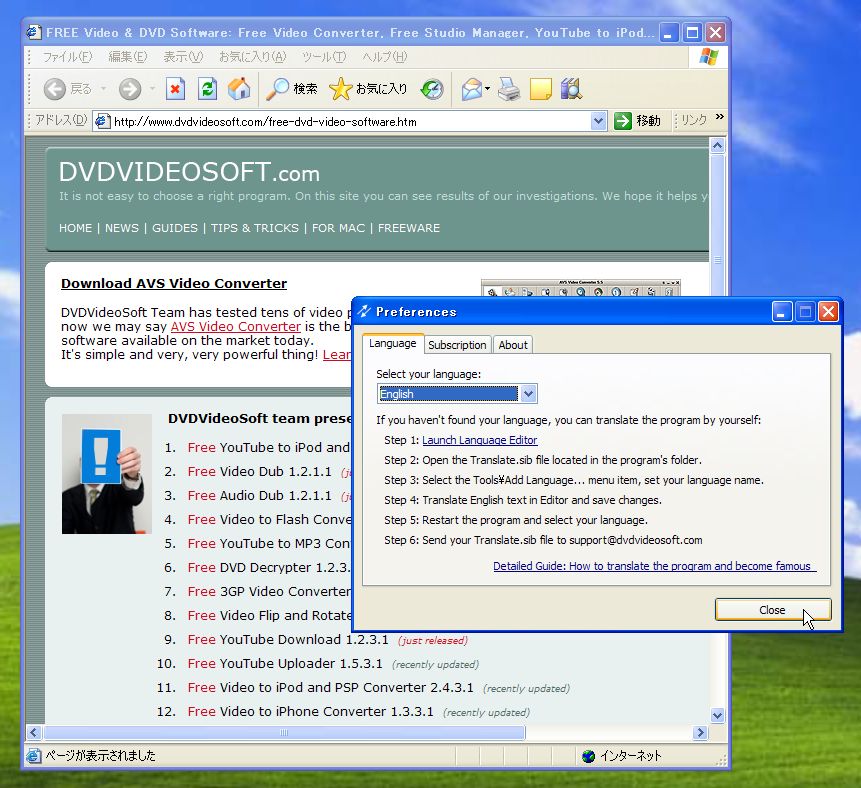
Task: Select the Language tab
Action: tap(393, 343)
